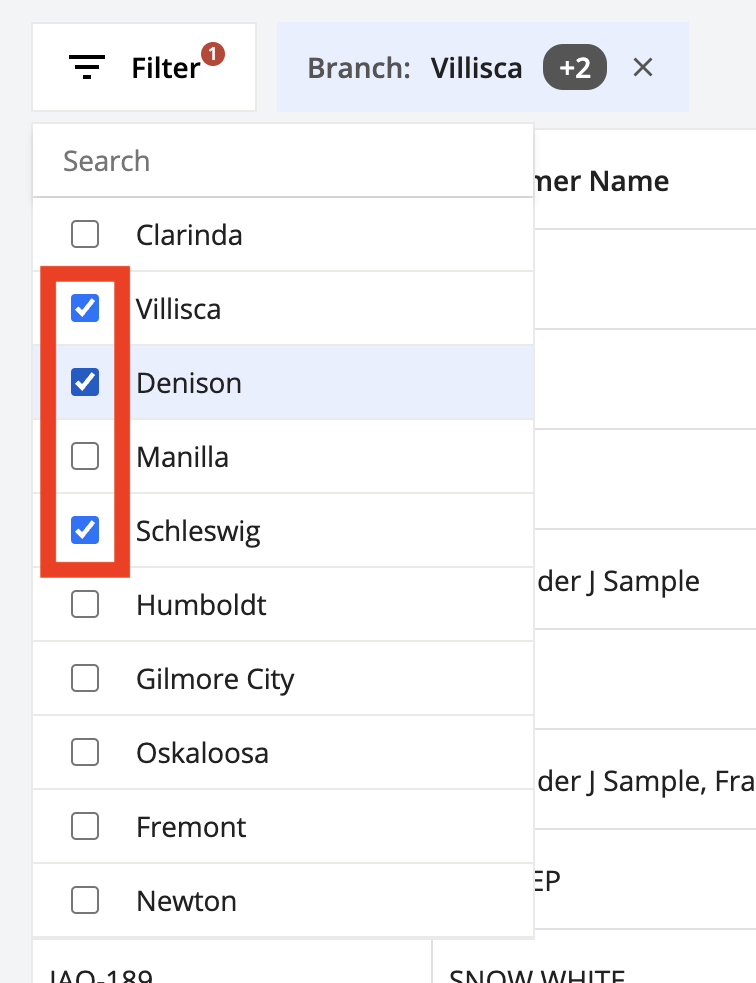The width and height of the screenshot is (756, 983).
Task: Open the Filter button
Action: pos(144,68)
